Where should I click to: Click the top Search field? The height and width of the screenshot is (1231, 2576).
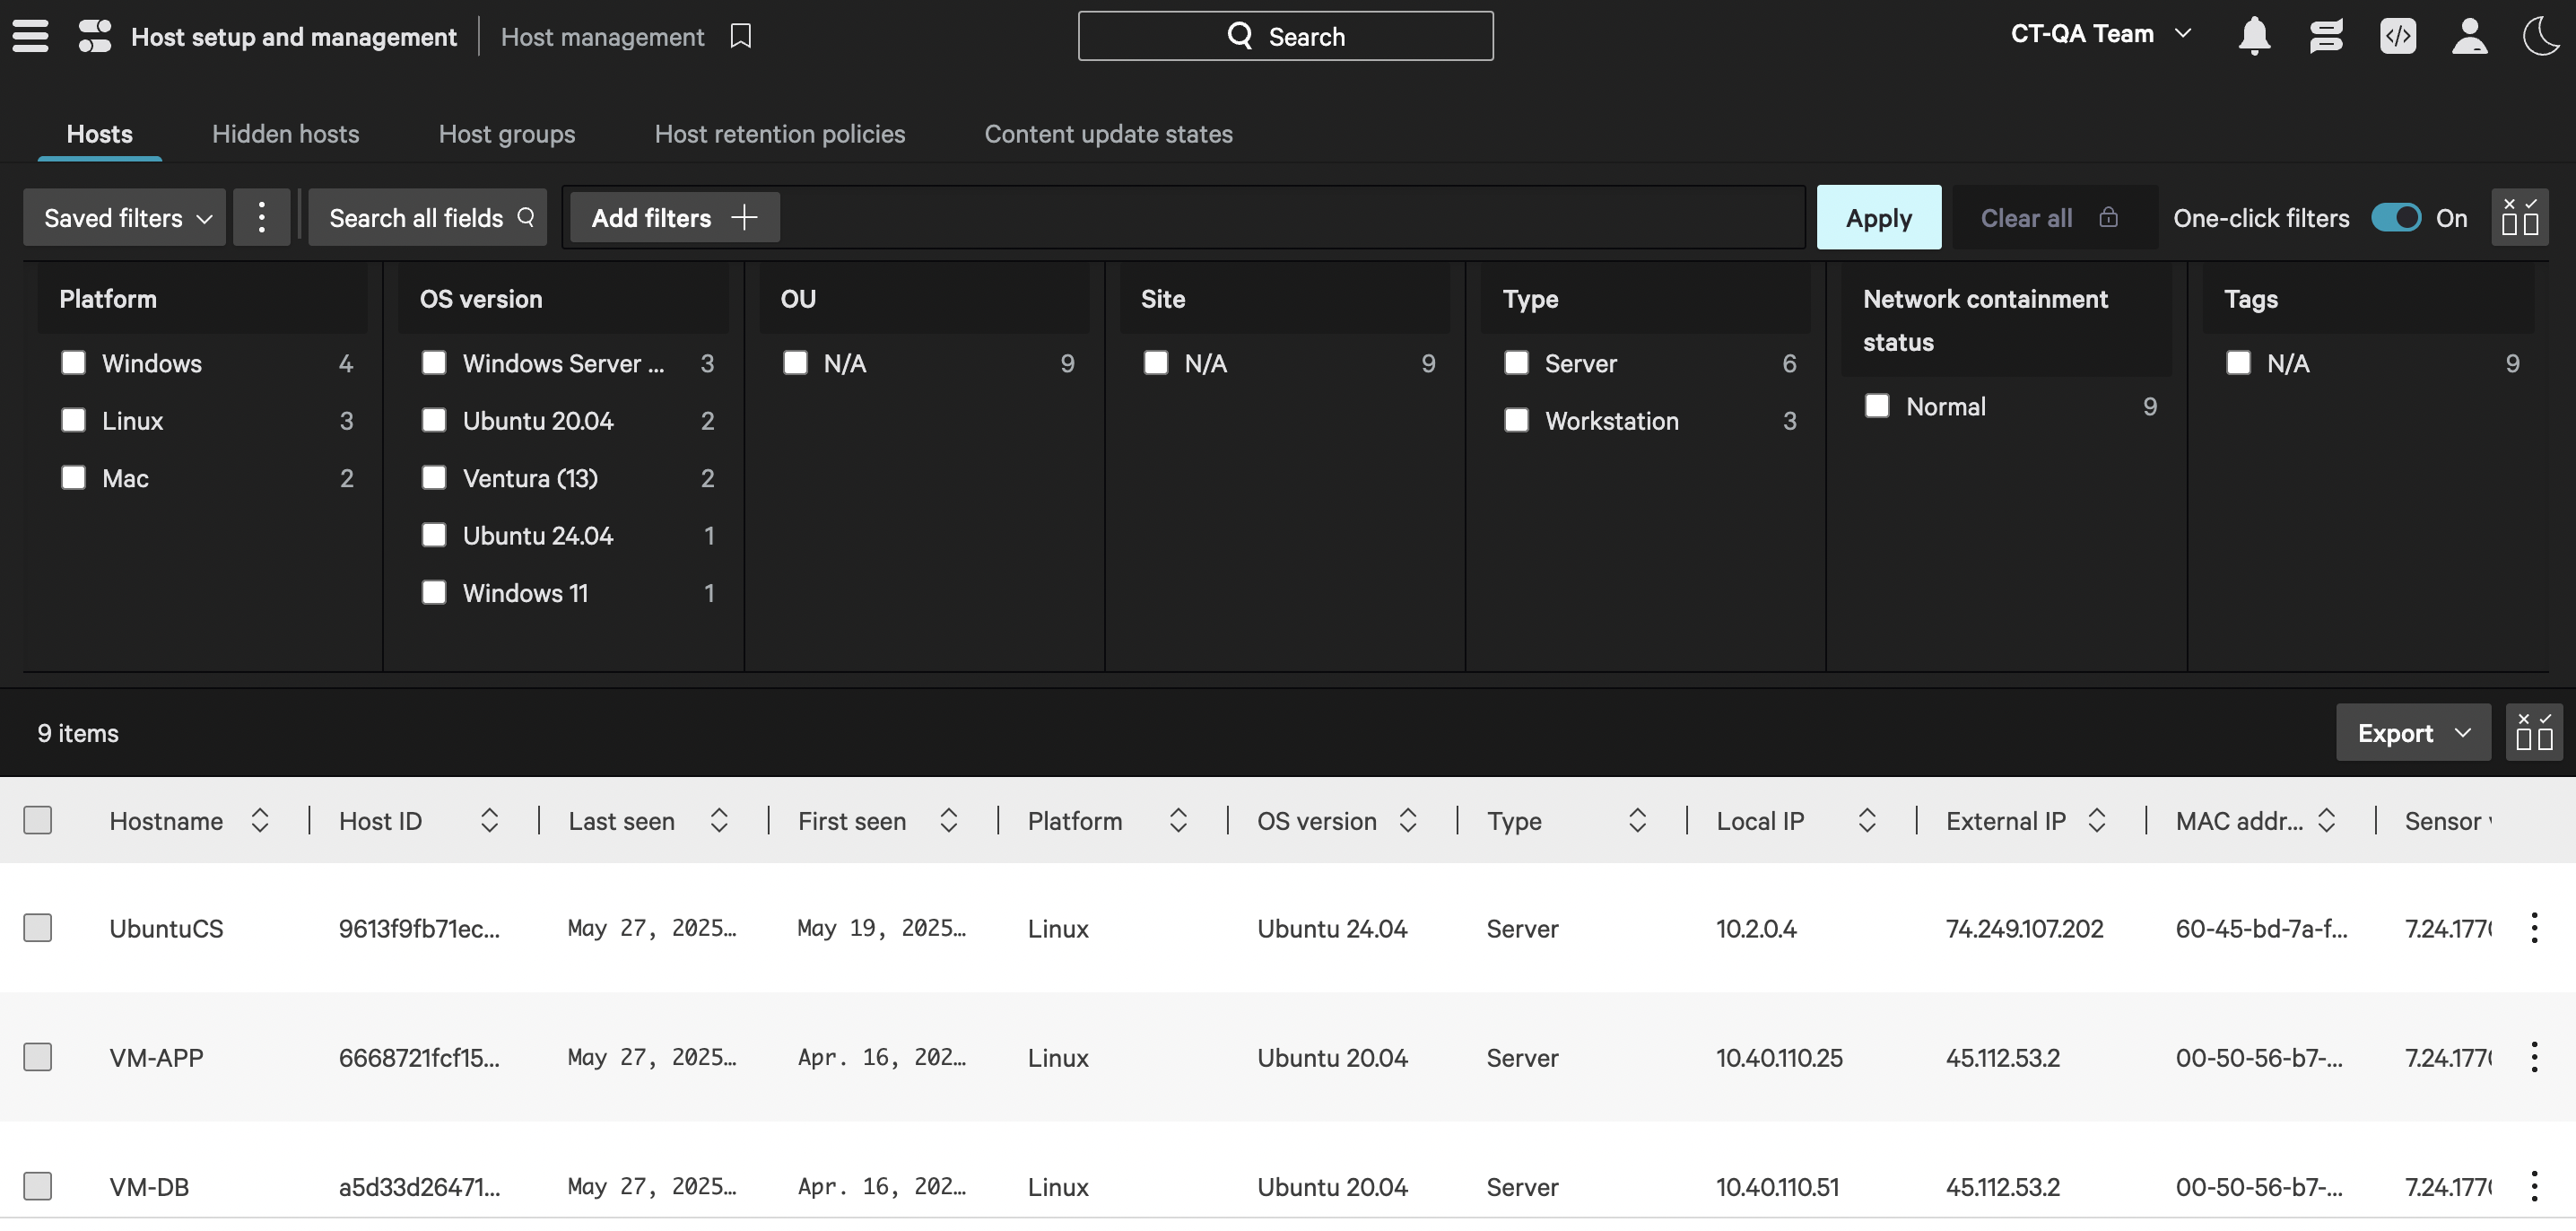1285,36
